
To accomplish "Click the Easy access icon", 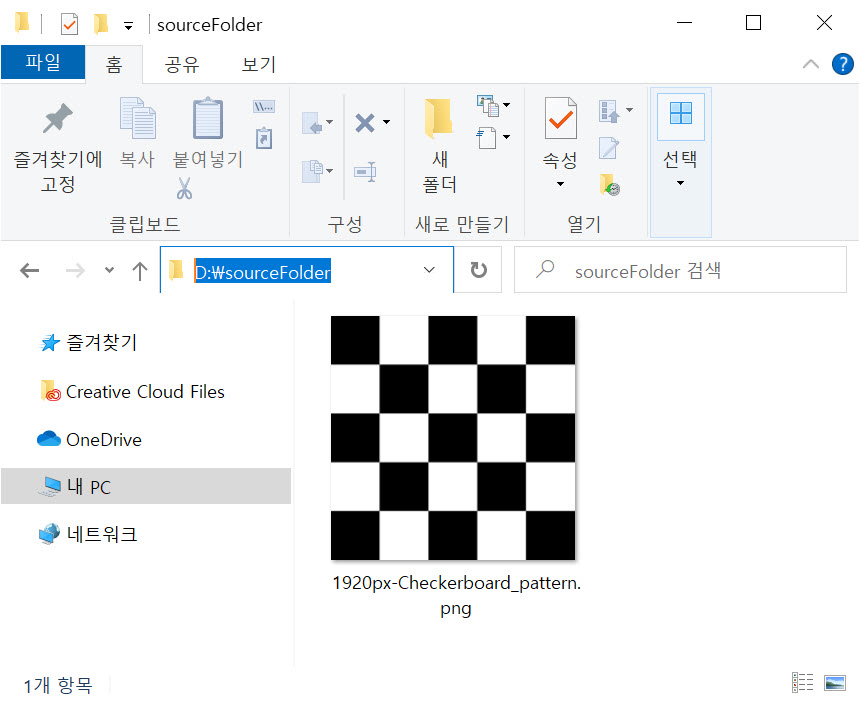I will (487, 137).
